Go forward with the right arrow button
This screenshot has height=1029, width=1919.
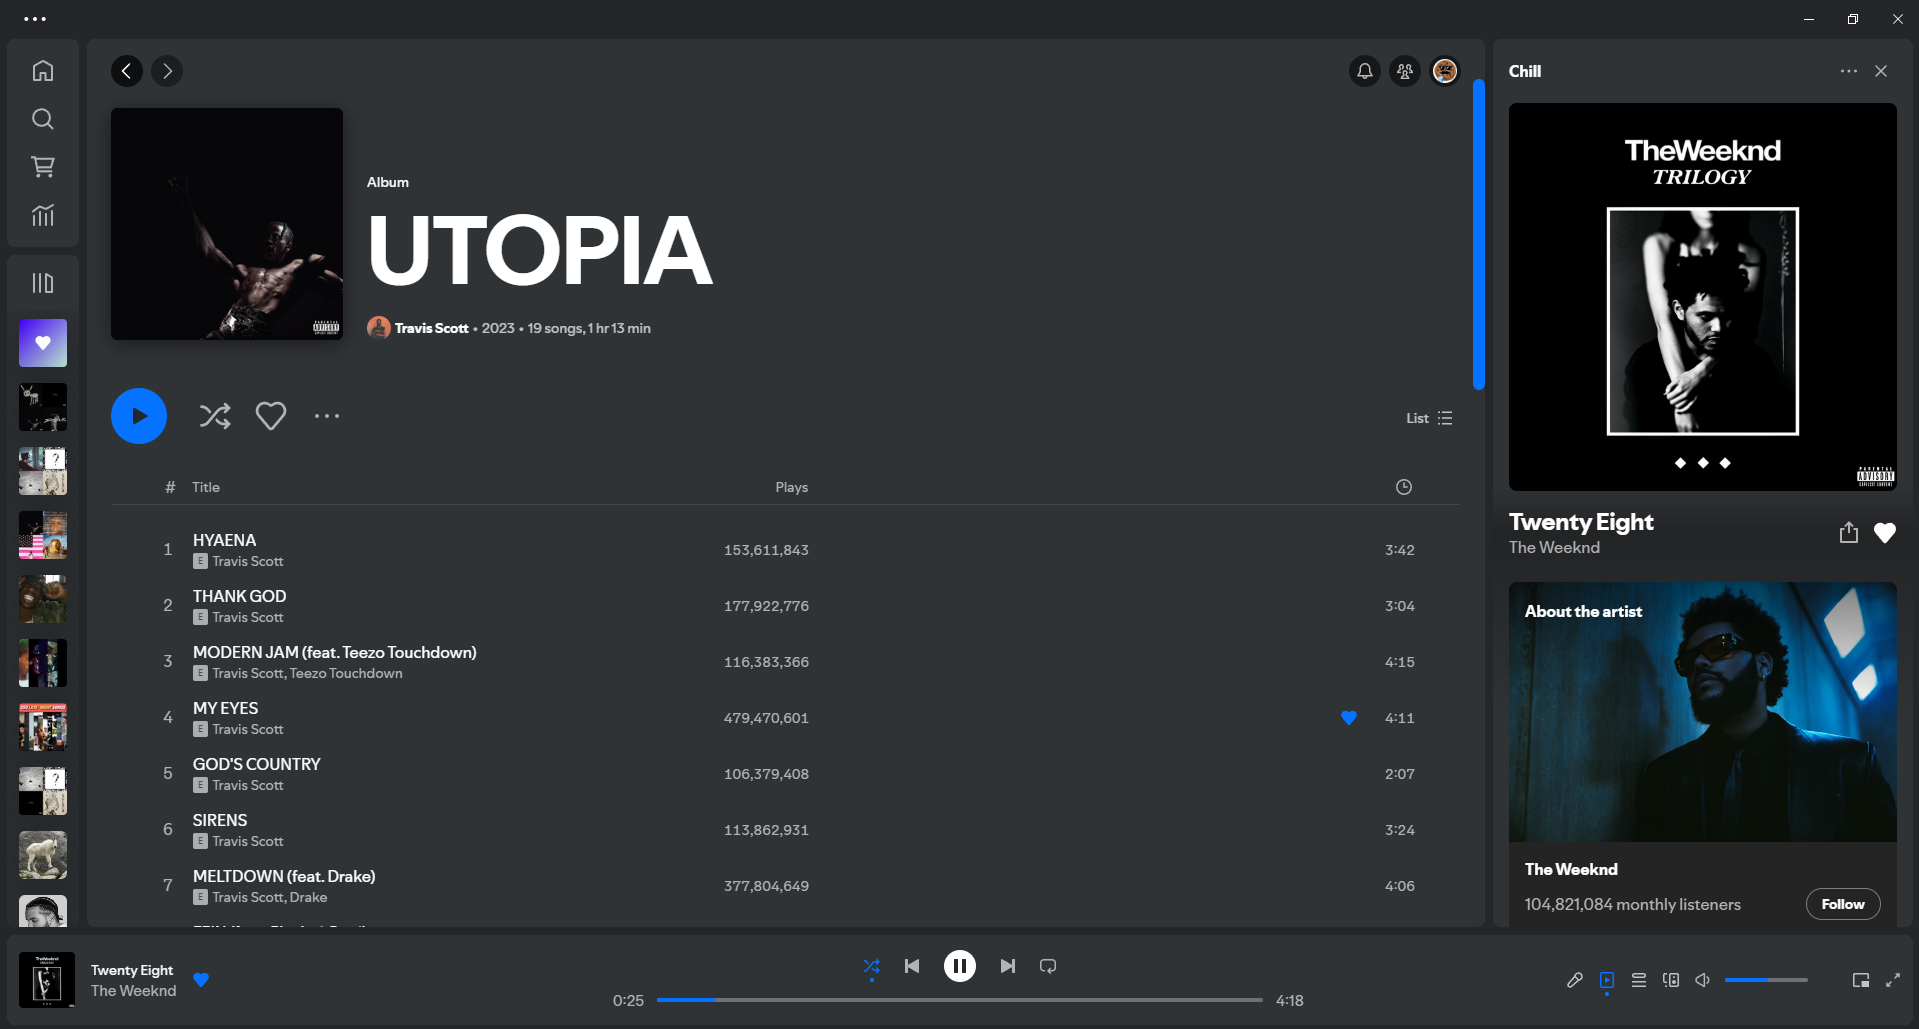[x=167, y=71]
